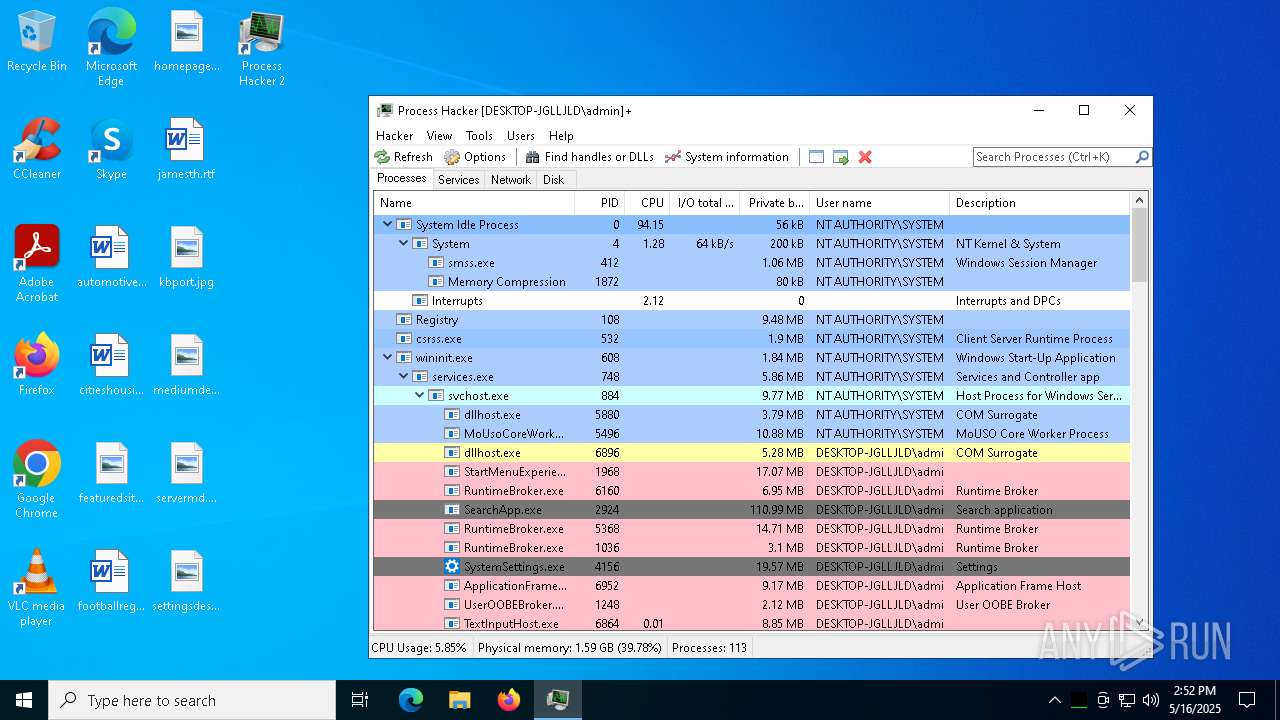
Task: Switch to the Services tab
Action: tap(458, 180)
